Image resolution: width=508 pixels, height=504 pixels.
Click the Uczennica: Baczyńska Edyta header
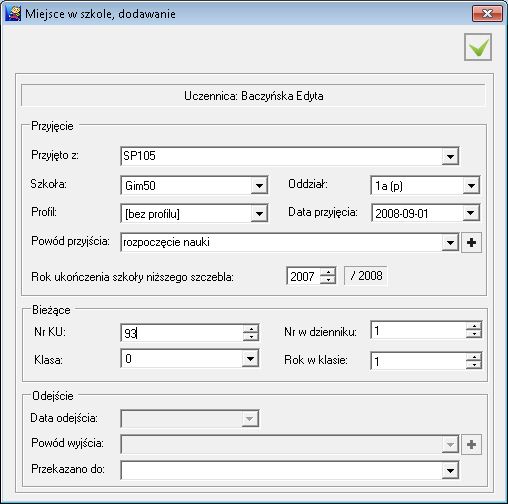click(x=254, y=96)
